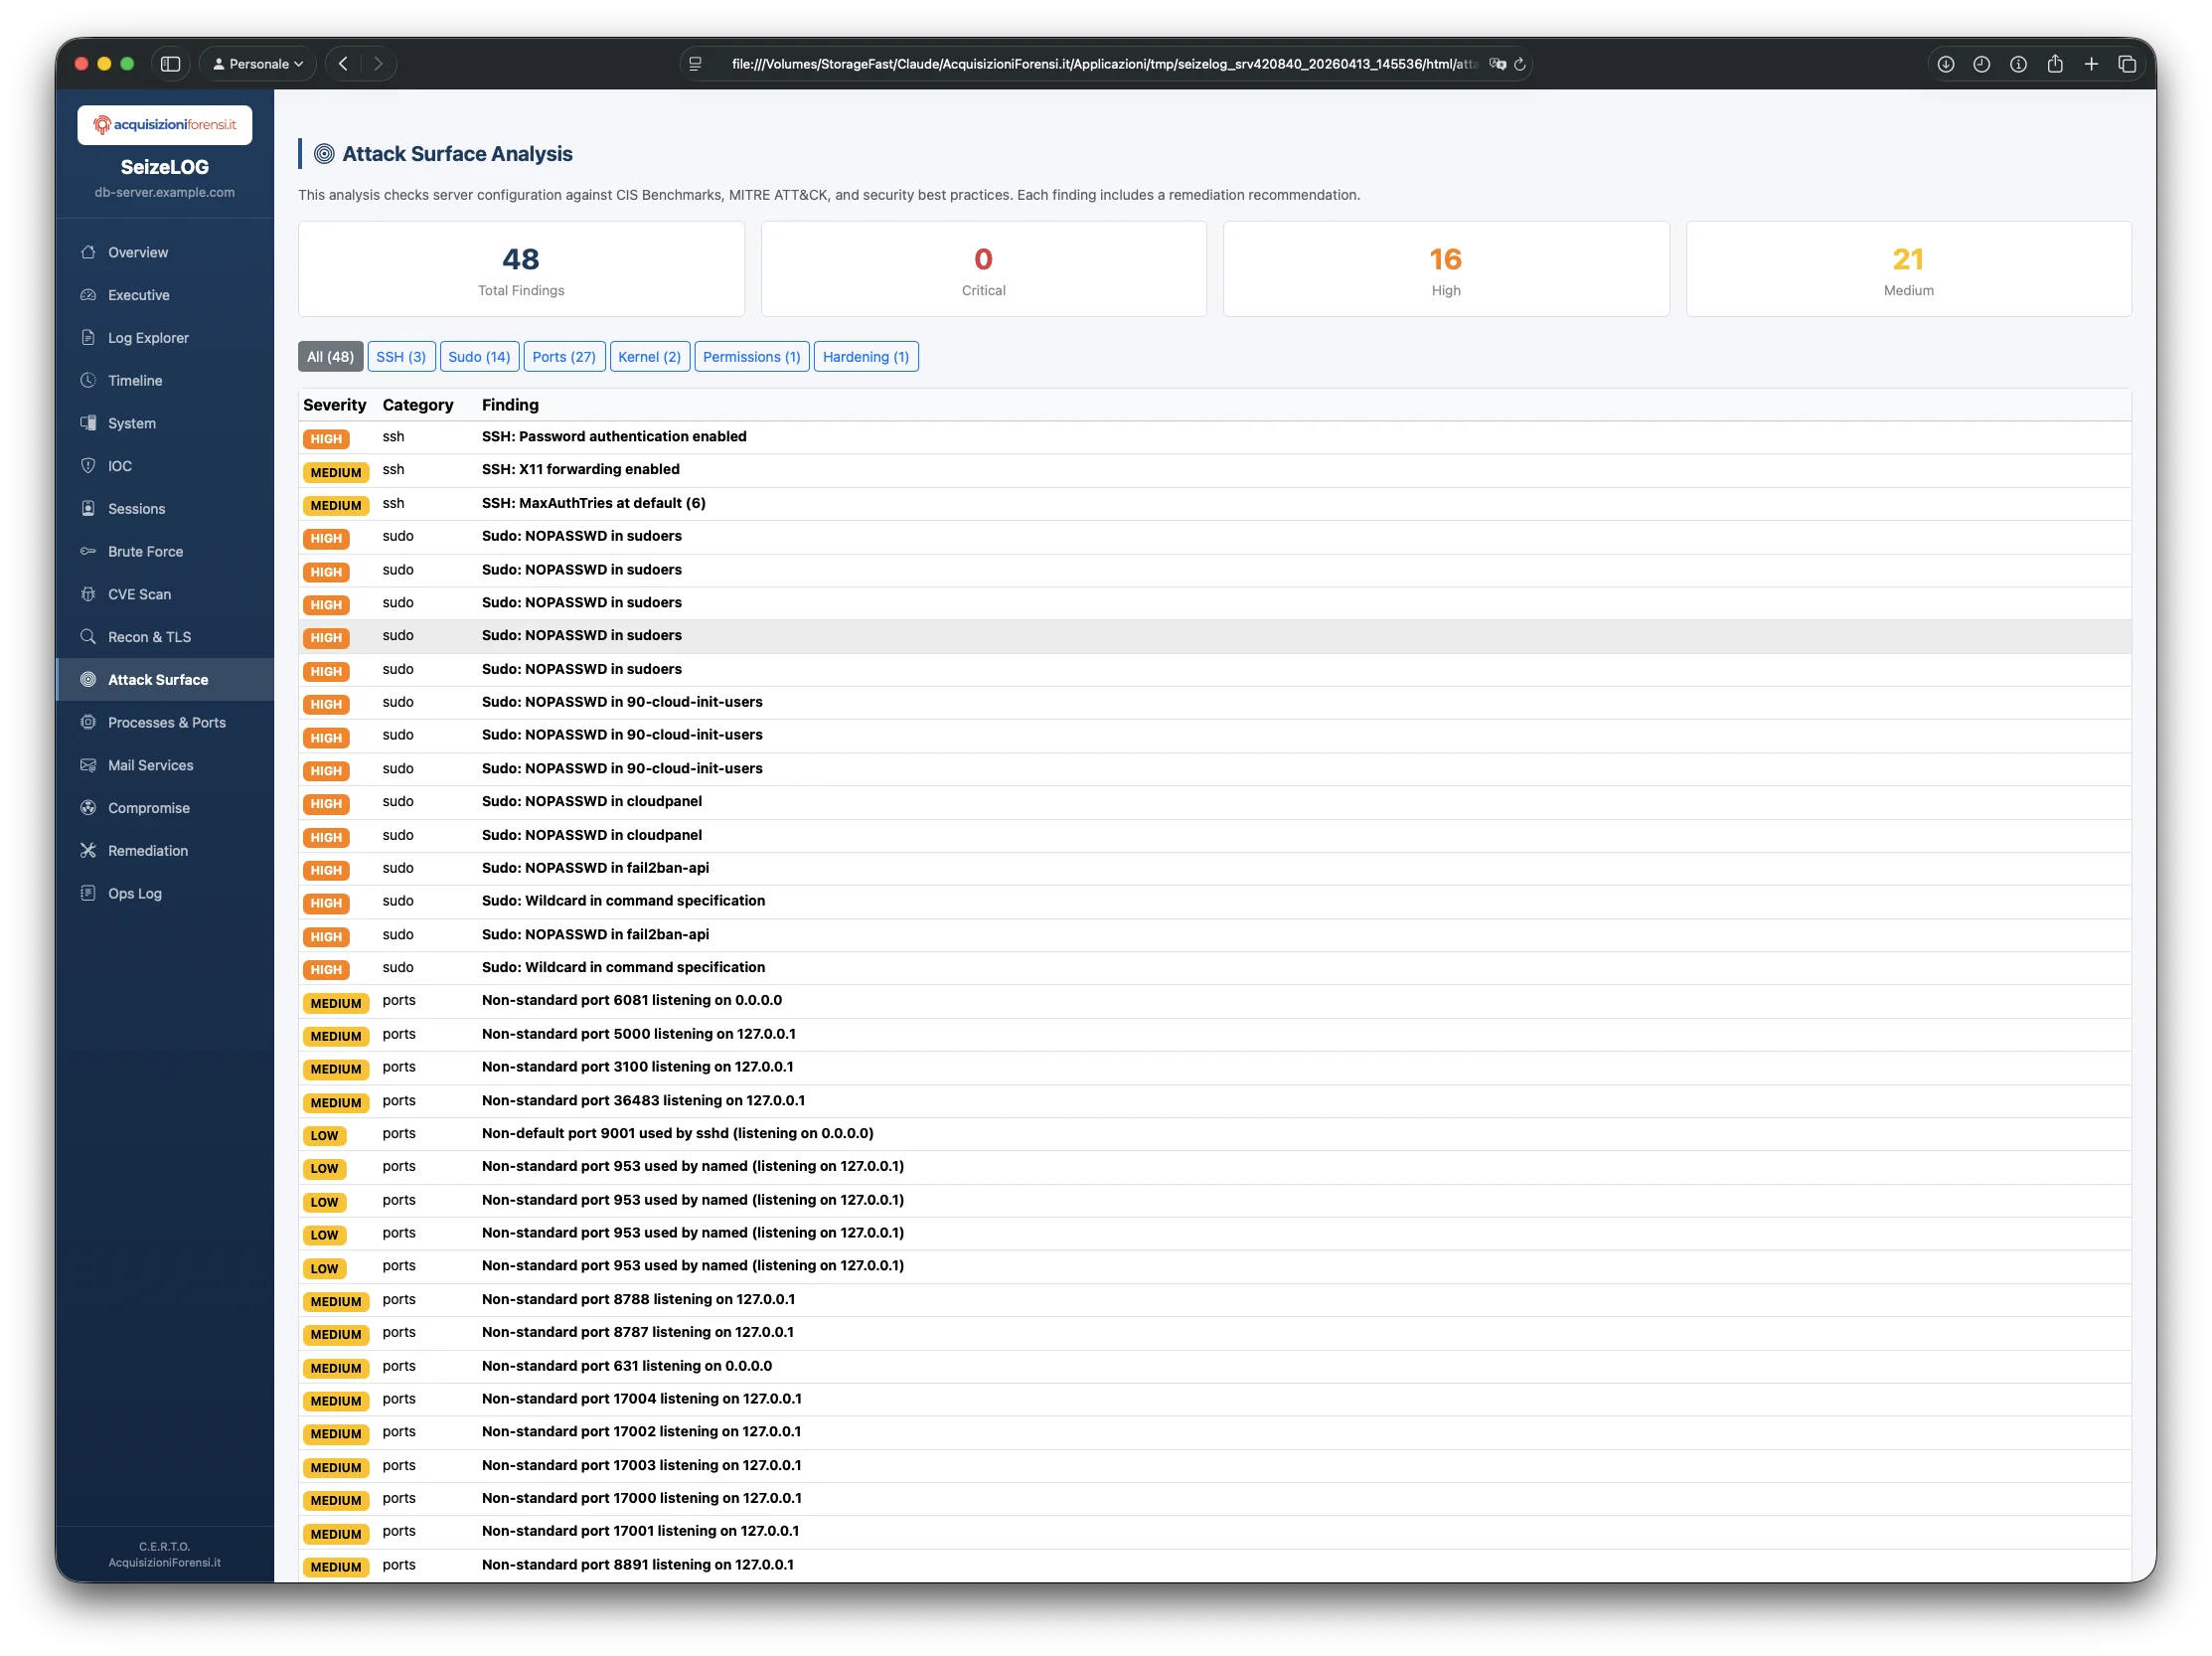Select the SSH Password authentication enabled row
Image resolution: width=2212 pixels, height=1656 pixels.
tap(614, 437)
